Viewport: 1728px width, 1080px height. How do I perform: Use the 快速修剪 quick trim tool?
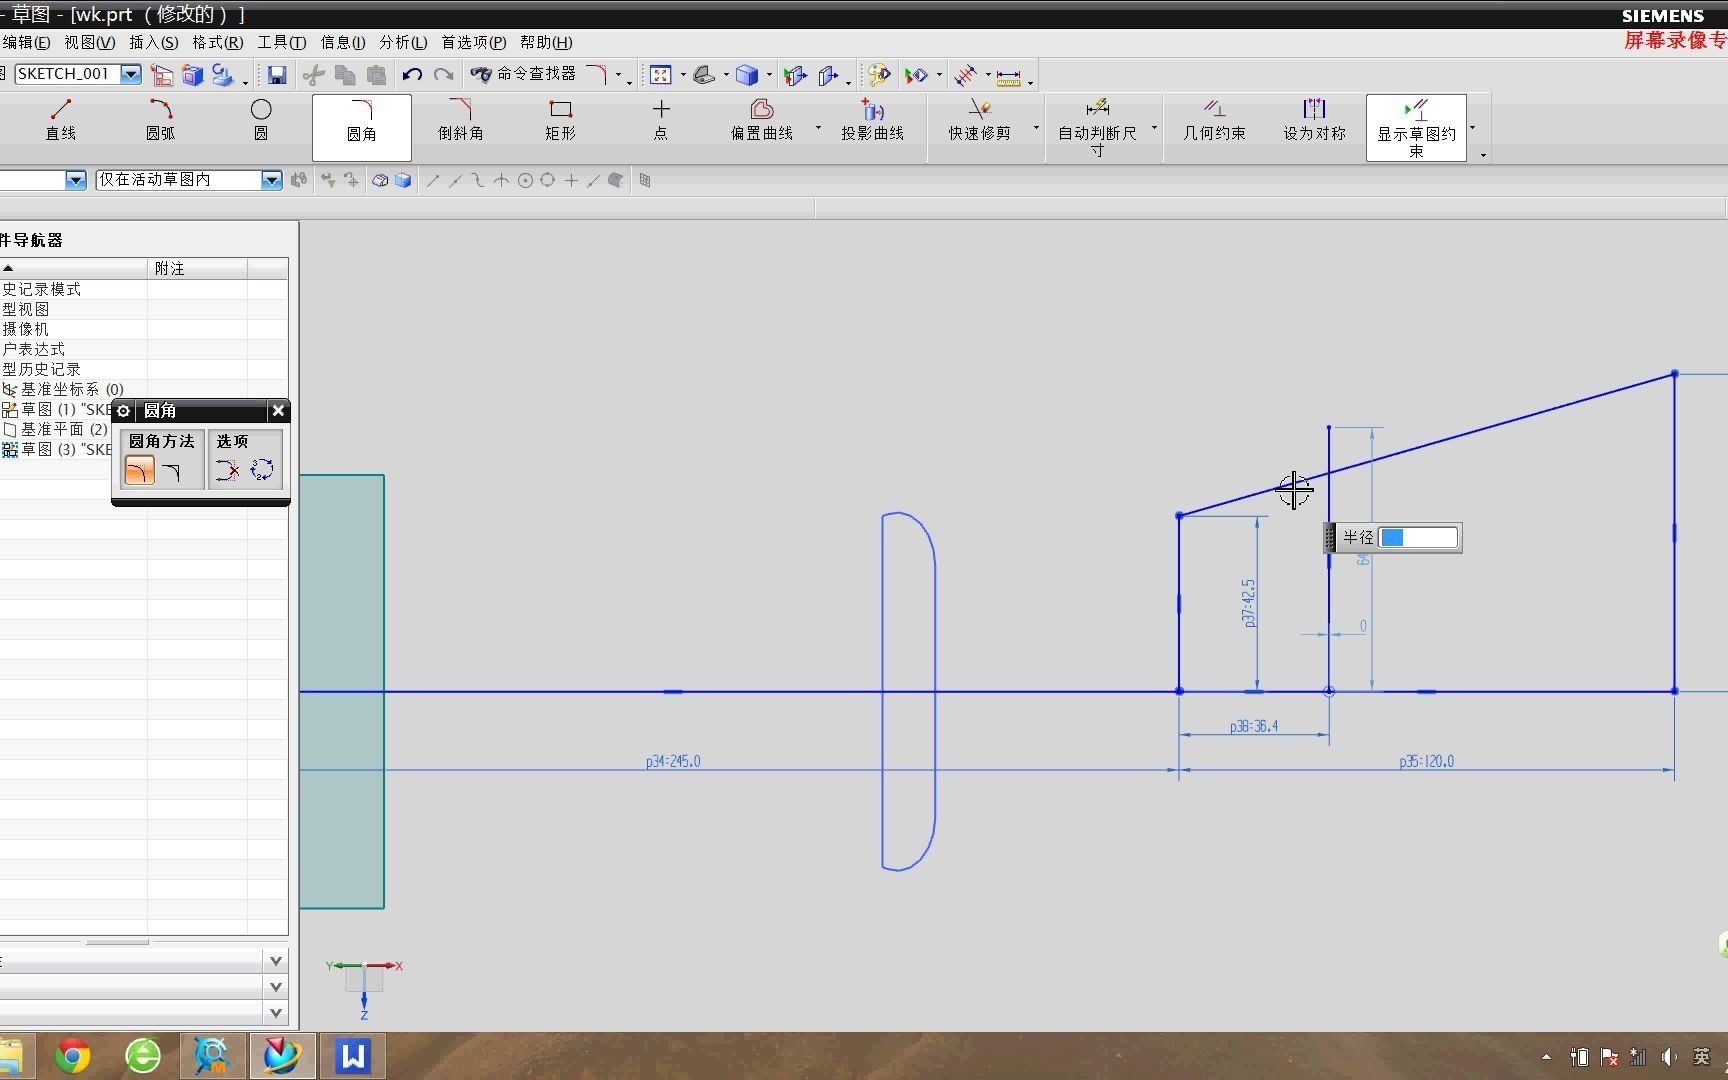click(980, 120)
